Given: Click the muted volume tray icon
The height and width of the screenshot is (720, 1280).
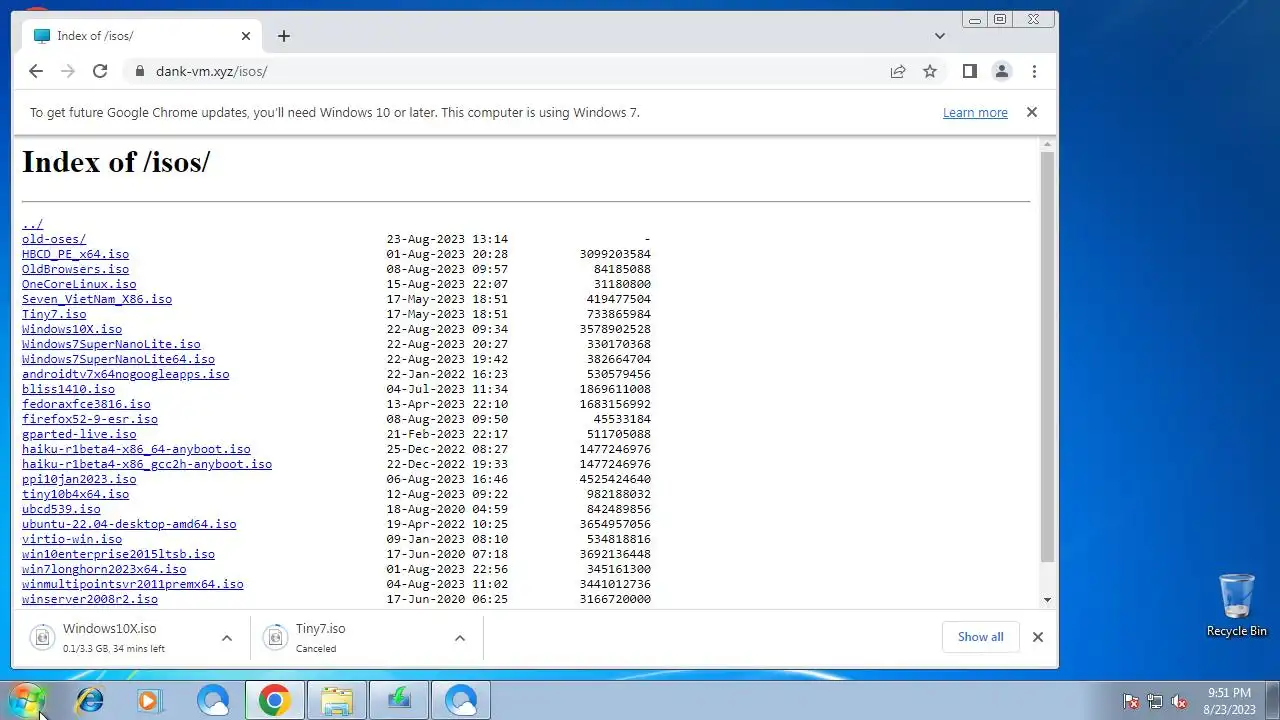Looking at the screenshot, I should pos(1179,701).
